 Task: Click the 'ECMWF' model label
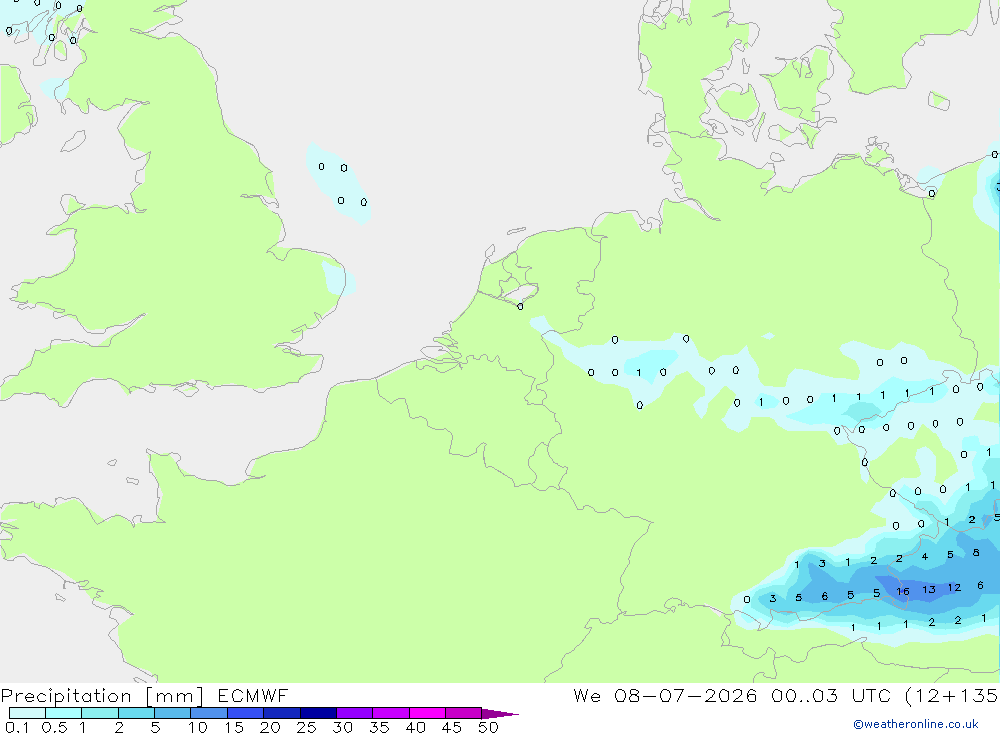coord(253,695)
